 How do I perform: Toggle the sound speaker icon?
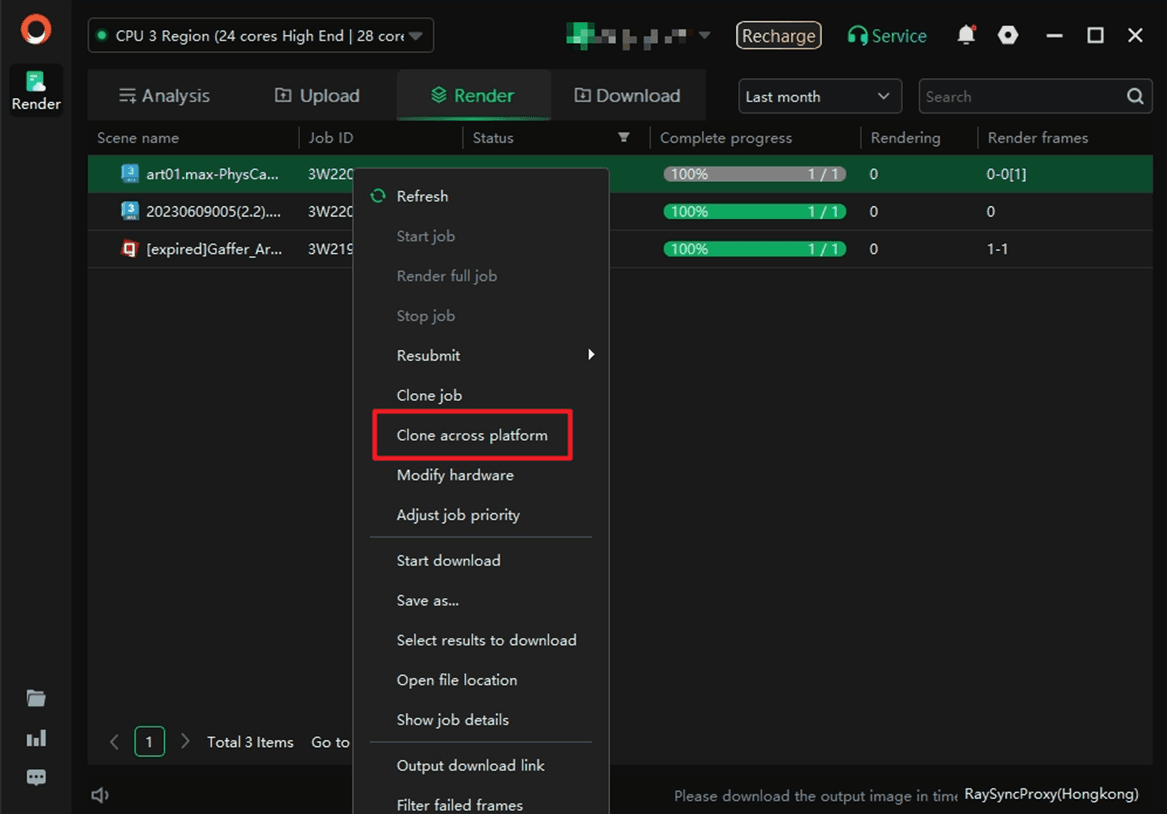(x=100, y=795)
